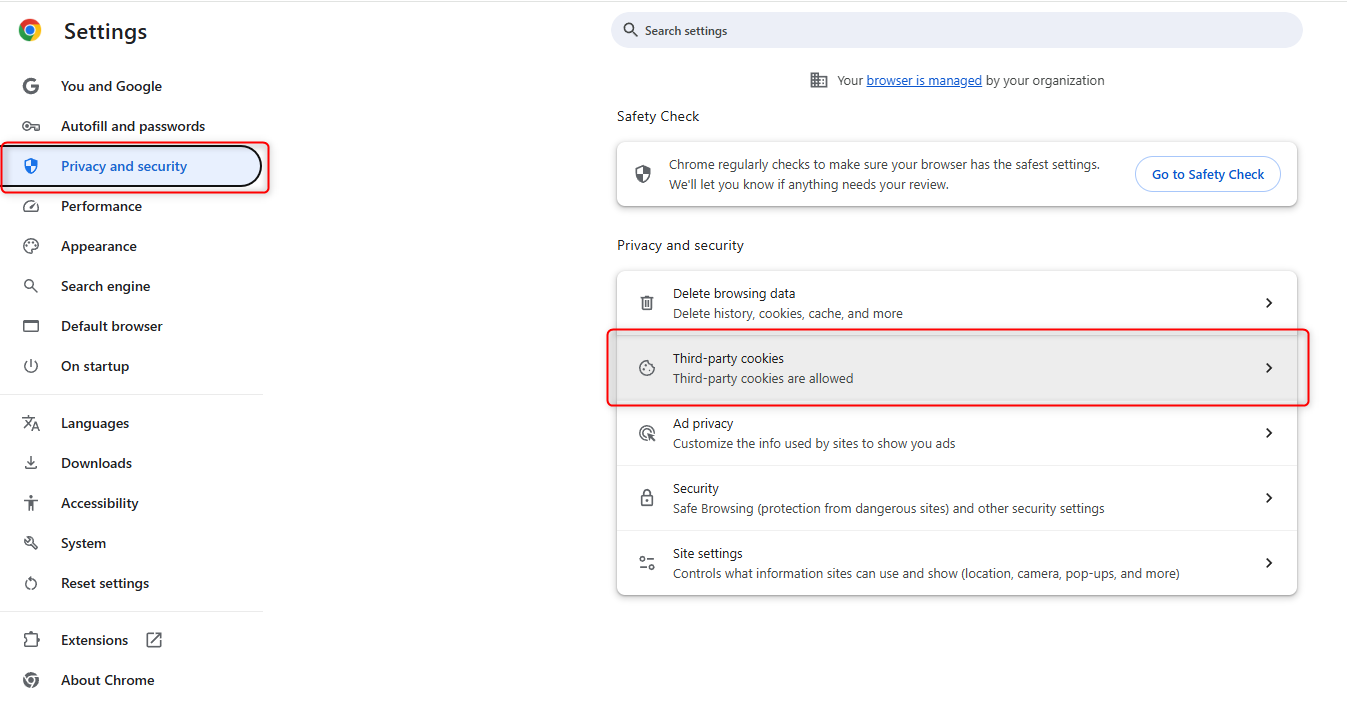Click the restore icon for Reset settings
The image size is (1347, 715).
(x=31, y=583)
